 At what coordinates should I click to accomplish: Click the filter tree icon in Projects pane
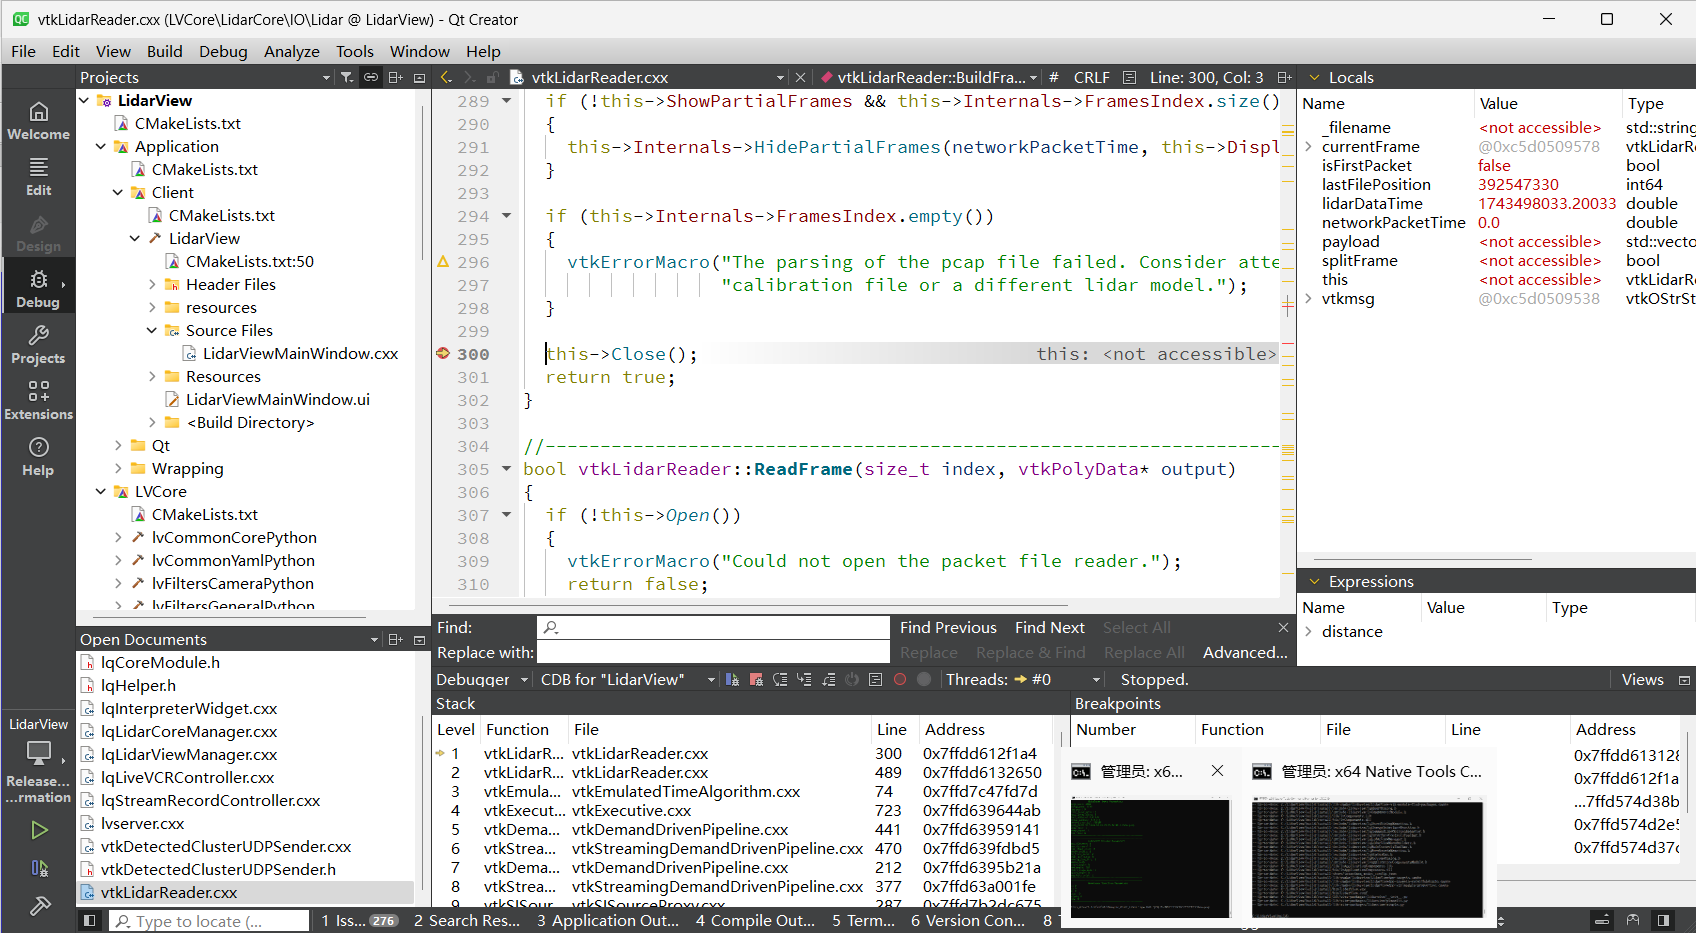pos(346,77)
